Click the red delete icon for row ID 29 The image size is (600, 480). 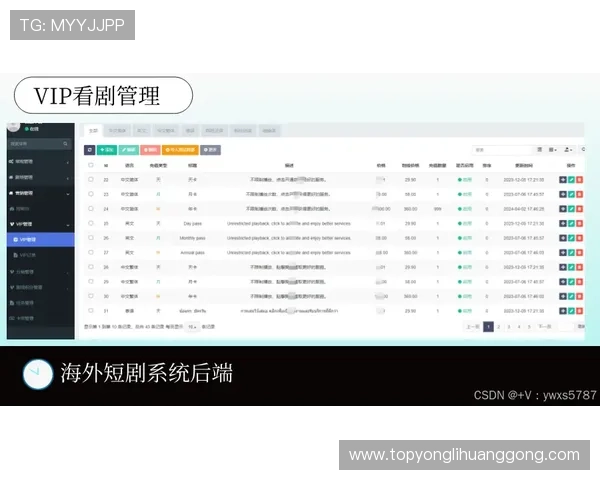(x=580, y=282)
